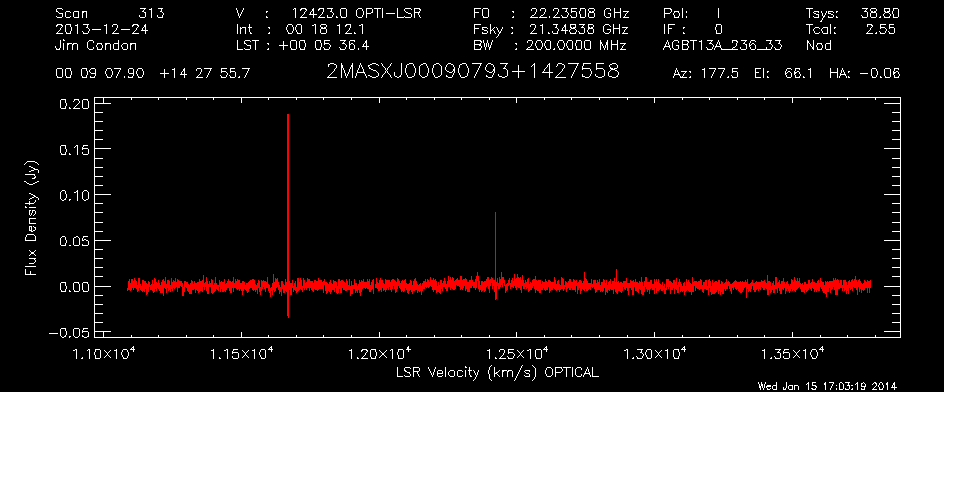The width and height of the screenshot is (962, 490).
Task: Click the IF: 0 label
Action: 693,29
